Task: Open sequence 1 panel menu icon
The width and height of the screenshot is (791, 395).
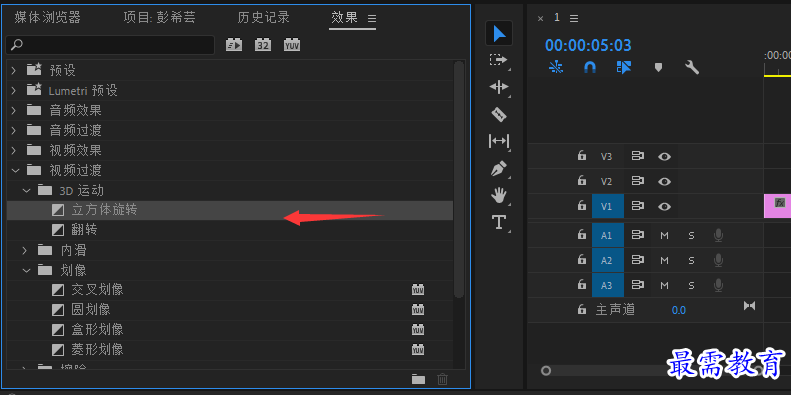Action: (x=574, y=19)
